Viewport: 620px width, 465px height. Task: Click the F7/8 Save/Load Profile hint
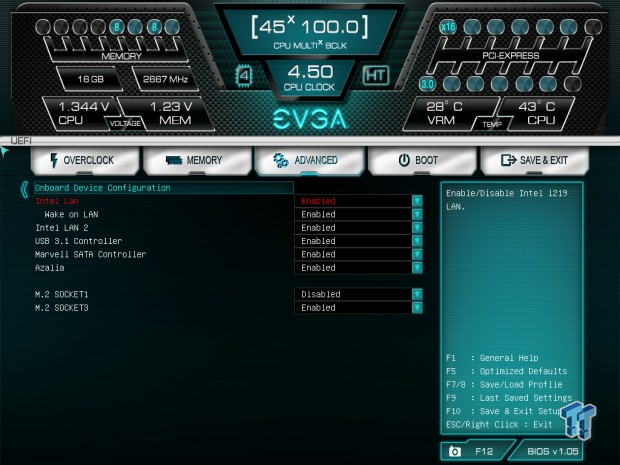pos(504,384)
